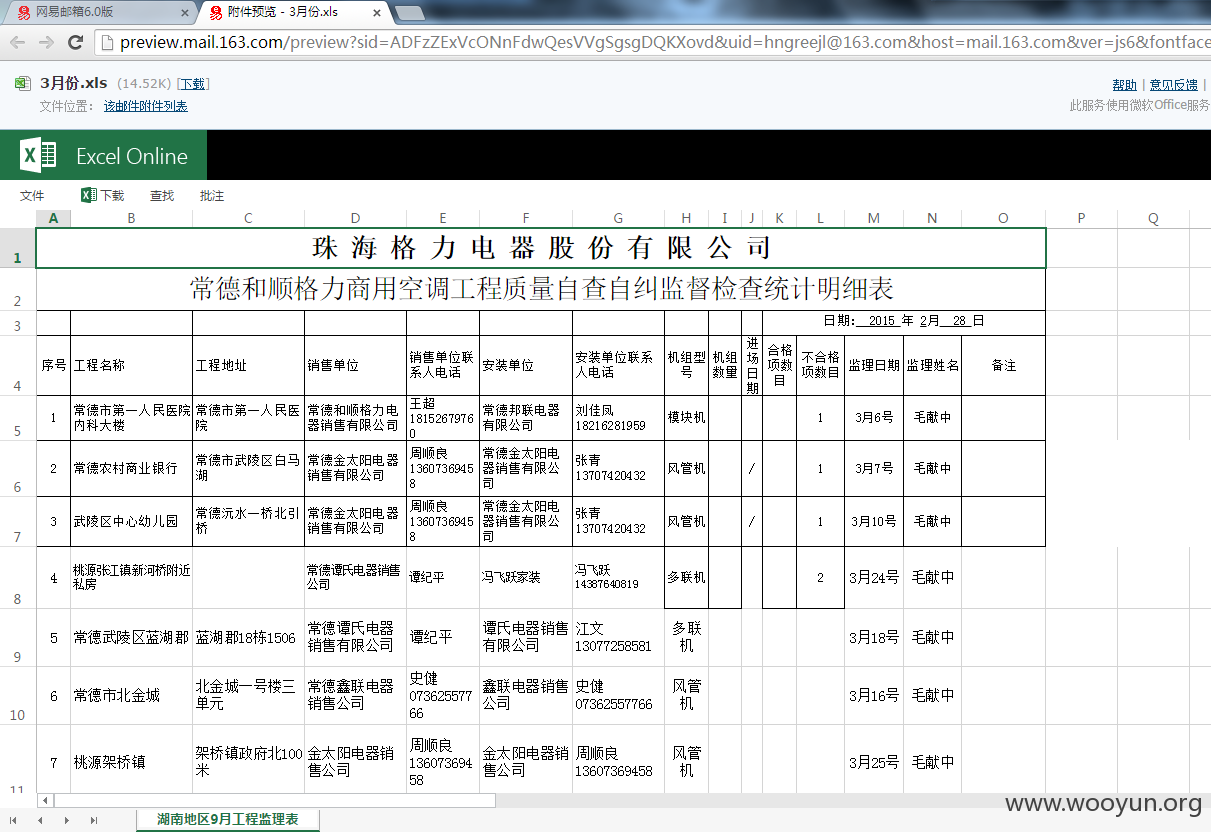This screenshot has height=832, width=1211.
Task: Click cell 蓝湖郡18栋1506
Action: 249,638
